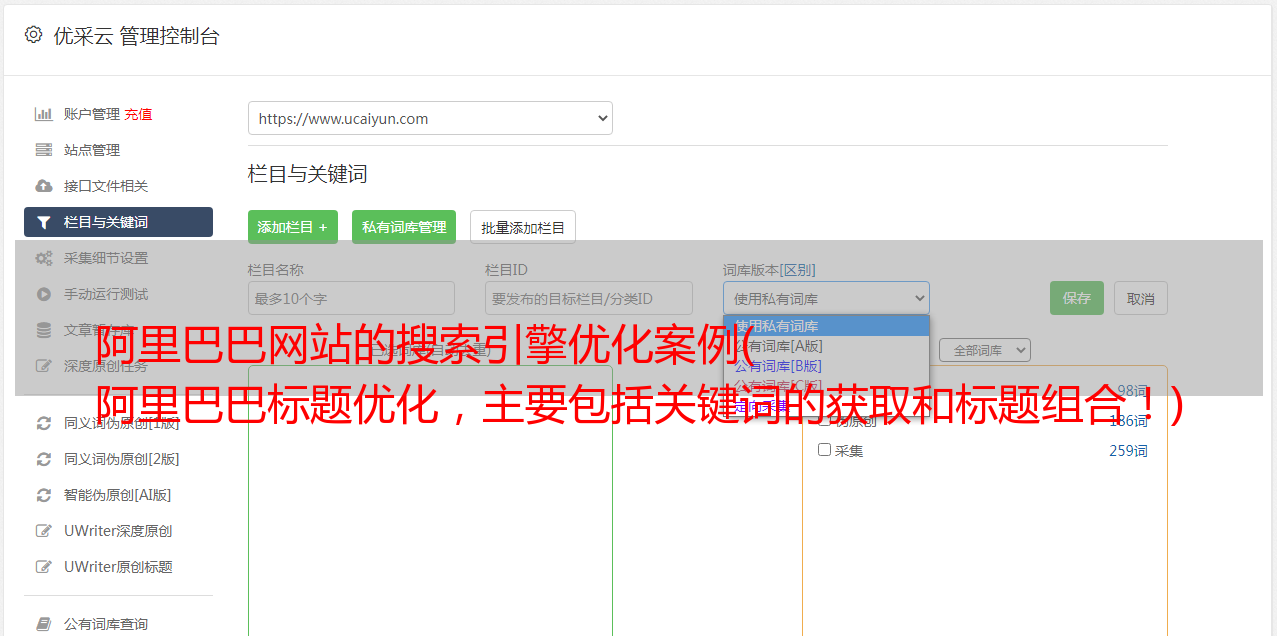
Task: Focus the 栏目名称 input field
Action: coord(351,298)
